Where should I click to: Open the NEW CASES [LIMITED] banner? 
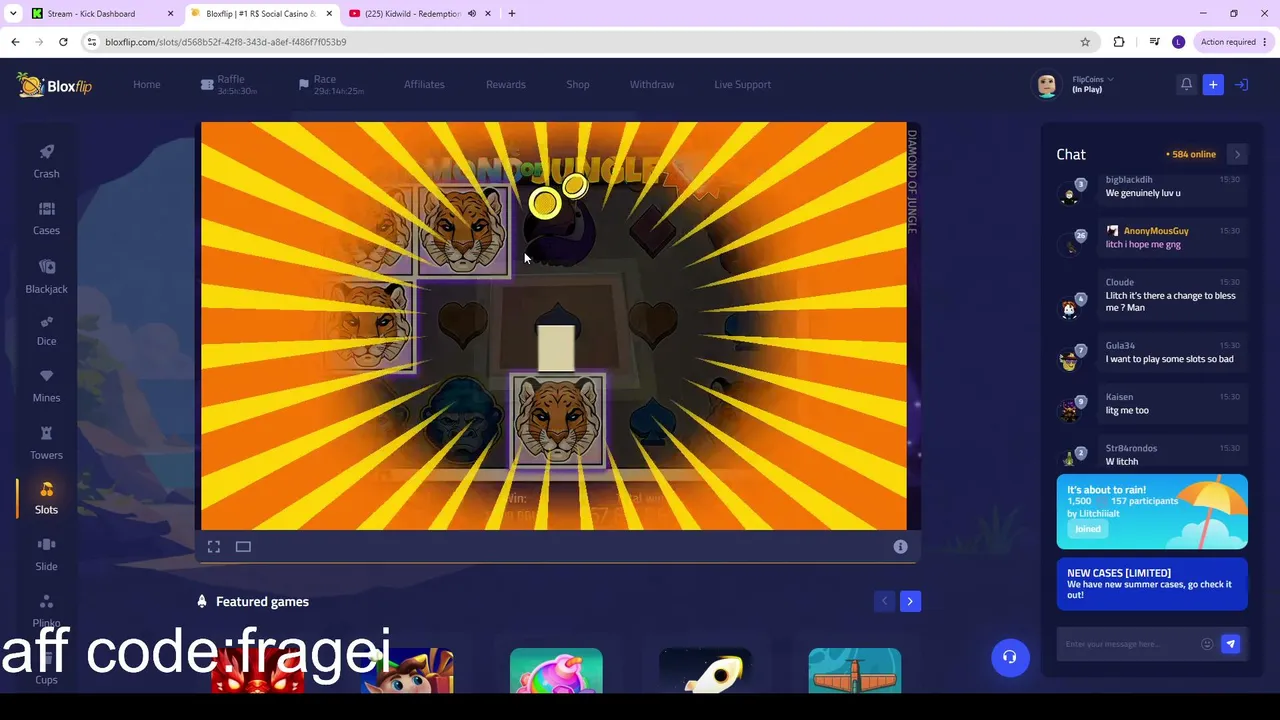pyautogui.click(x=1152, y=584)
